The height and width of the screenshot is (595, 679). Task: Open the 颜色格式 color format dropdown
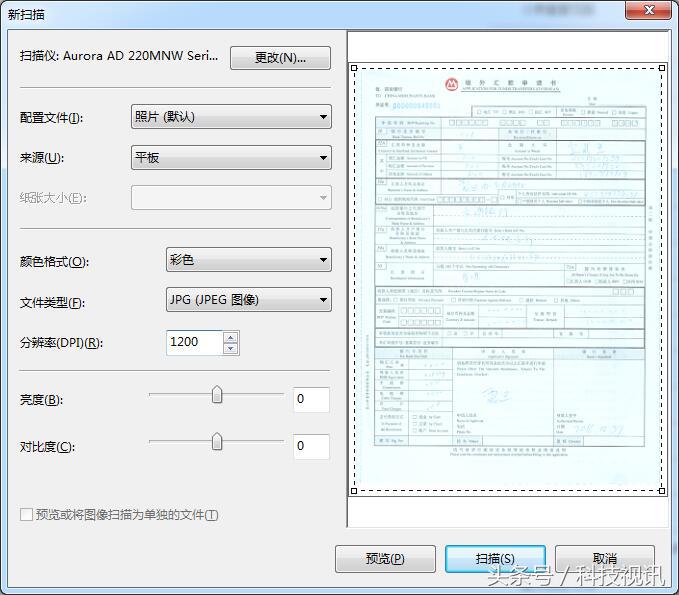(x=249, y=260)
